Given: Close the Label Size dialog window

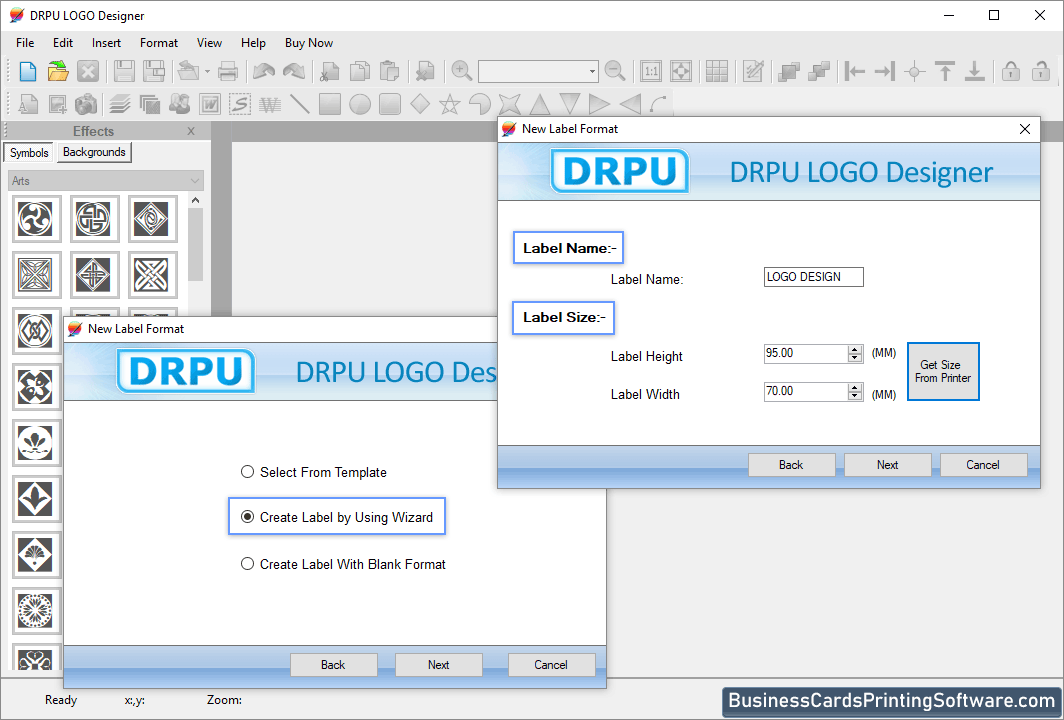Looking at the screenshot, I should pos(1025,129).
